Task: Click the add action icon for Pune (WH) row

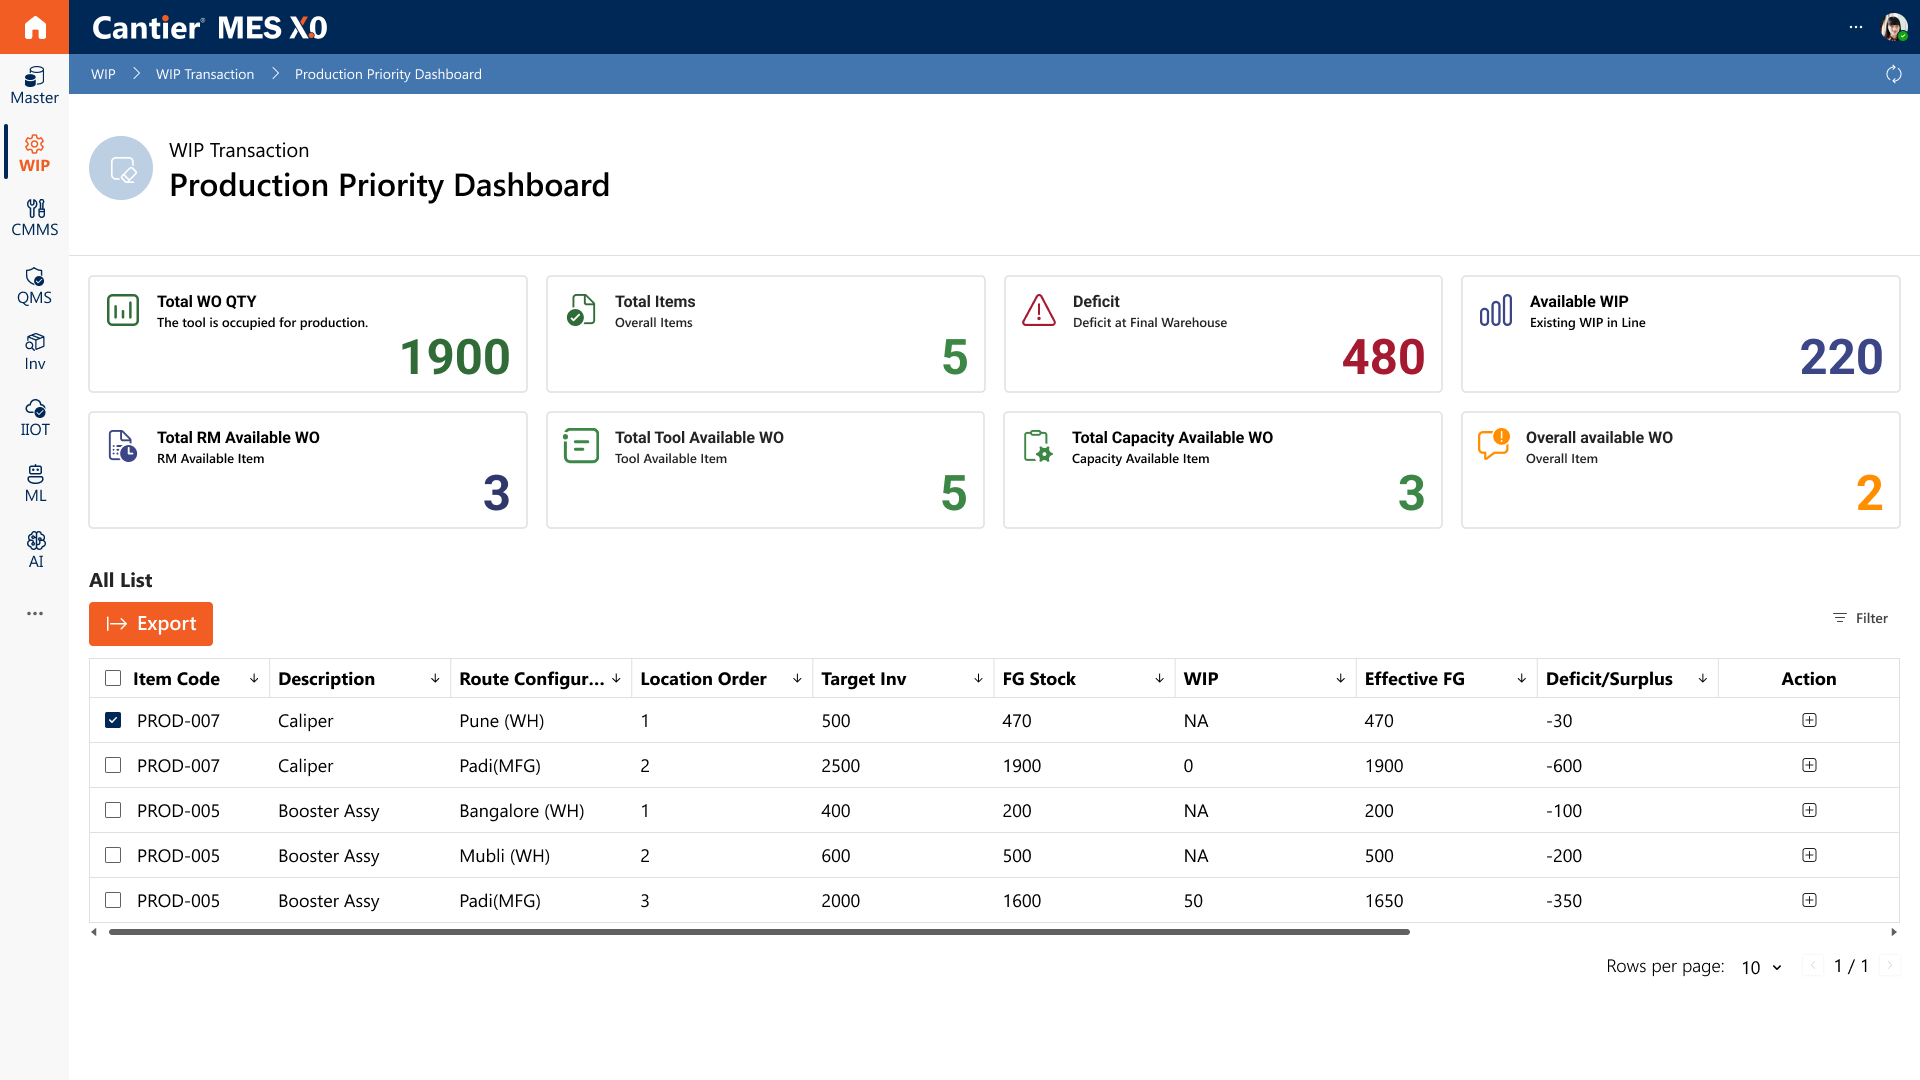Action: [1809, 720]
